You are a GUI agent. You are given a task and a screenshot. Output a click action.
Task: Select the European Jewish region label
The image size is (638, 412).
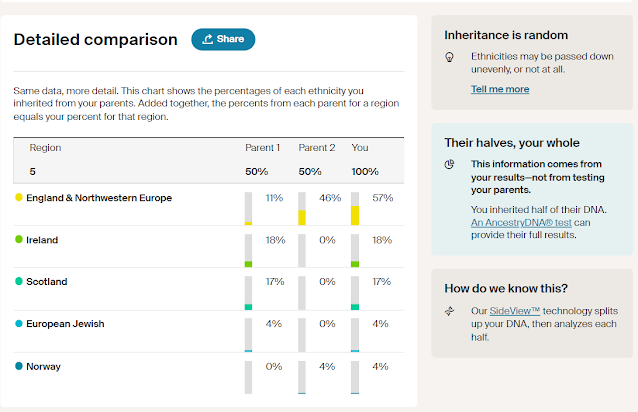(65, 324)
